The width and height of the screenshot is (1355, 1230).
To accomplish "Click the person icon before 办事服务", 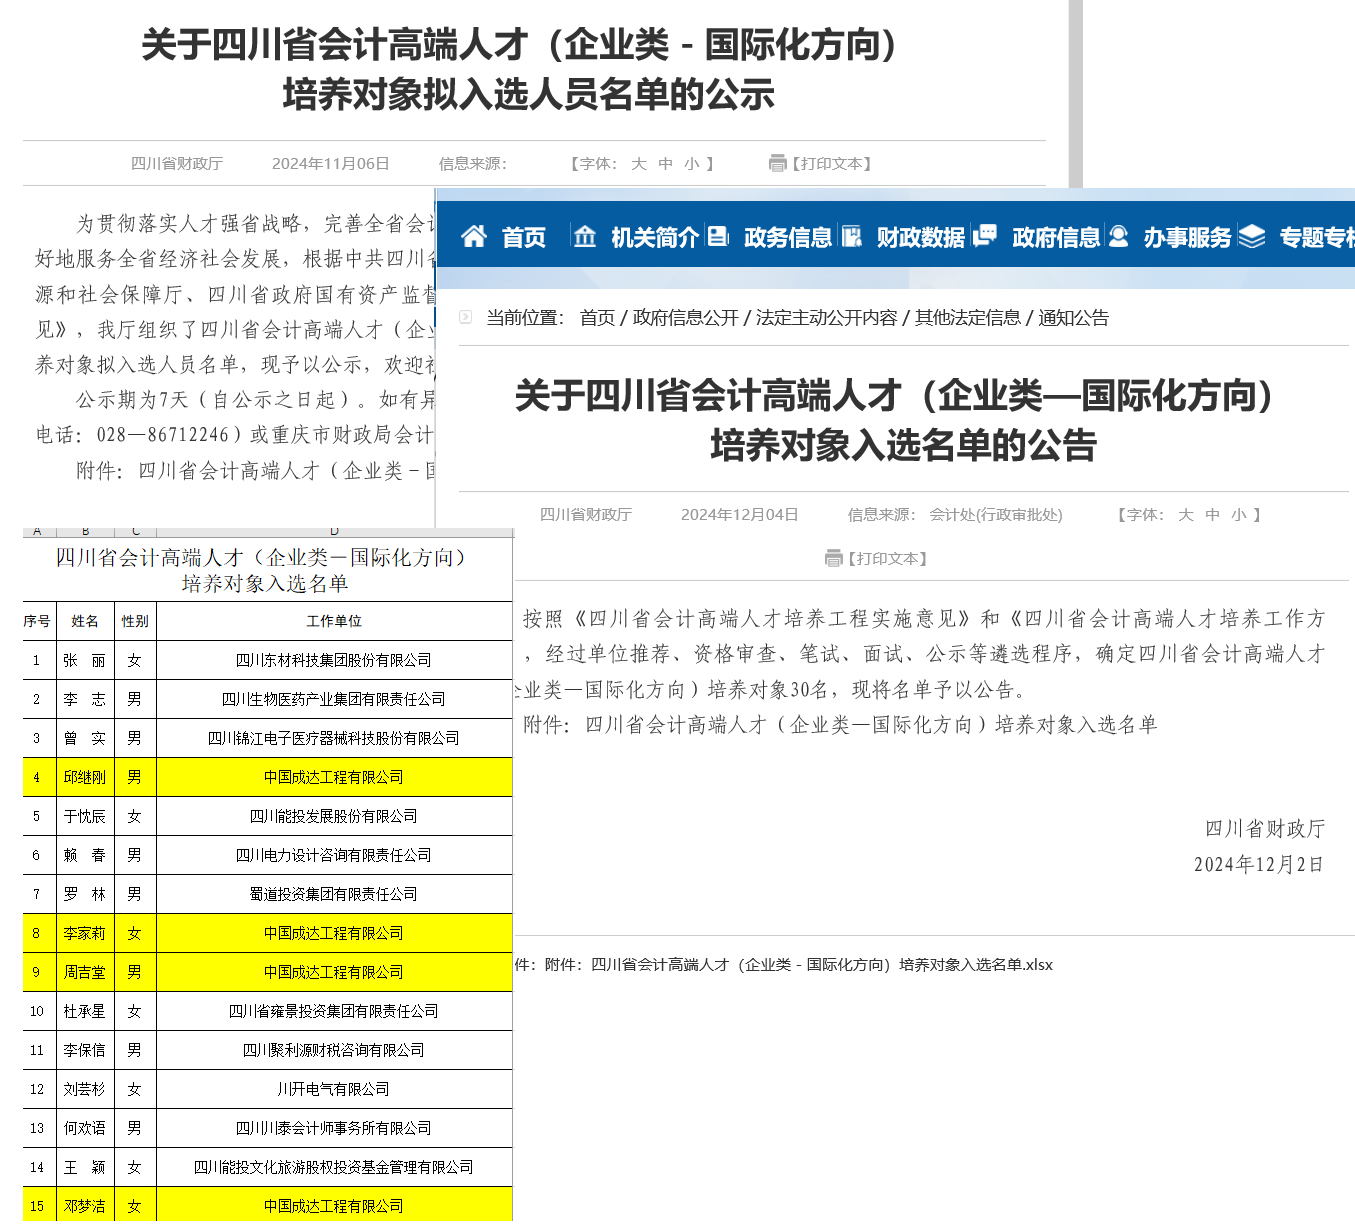I will 1118,236.
